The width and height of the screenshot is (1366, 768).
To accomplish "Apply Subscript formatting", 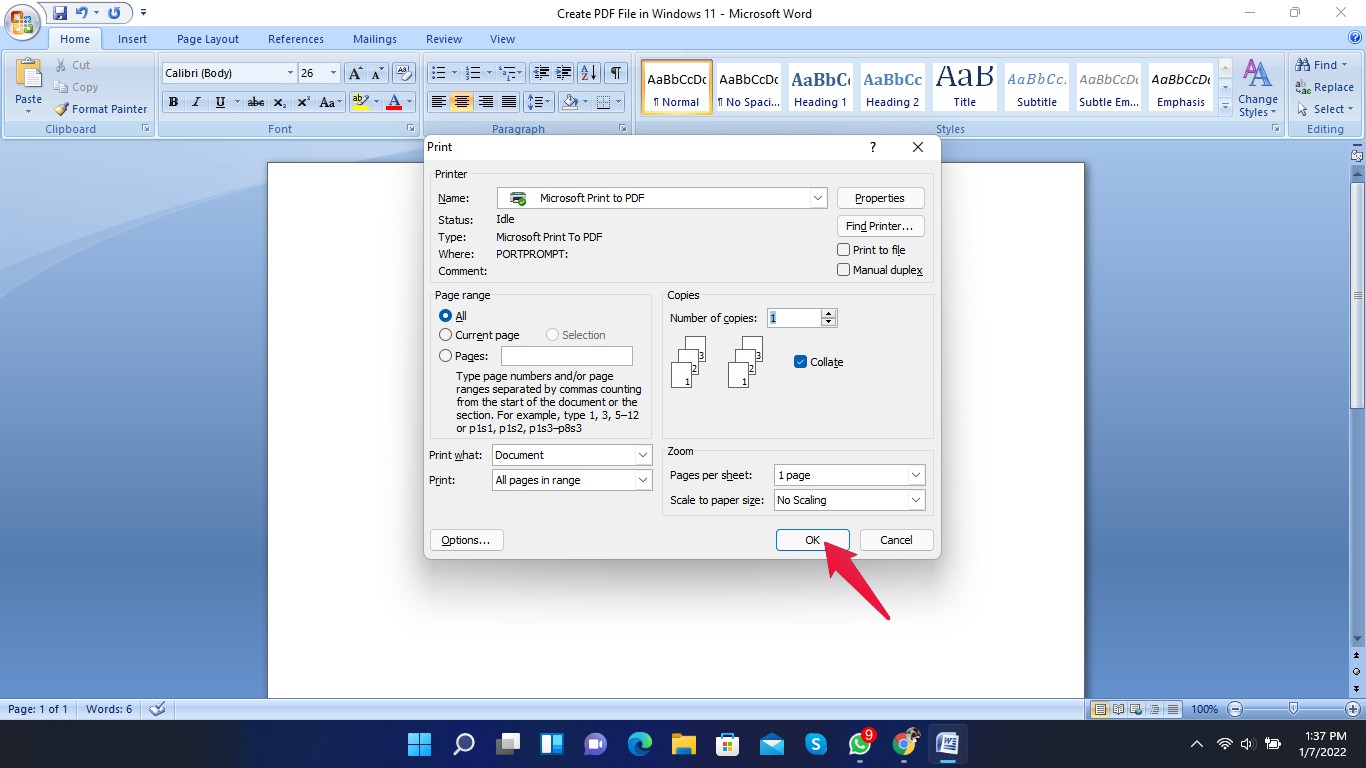I will tap(280, 102).
